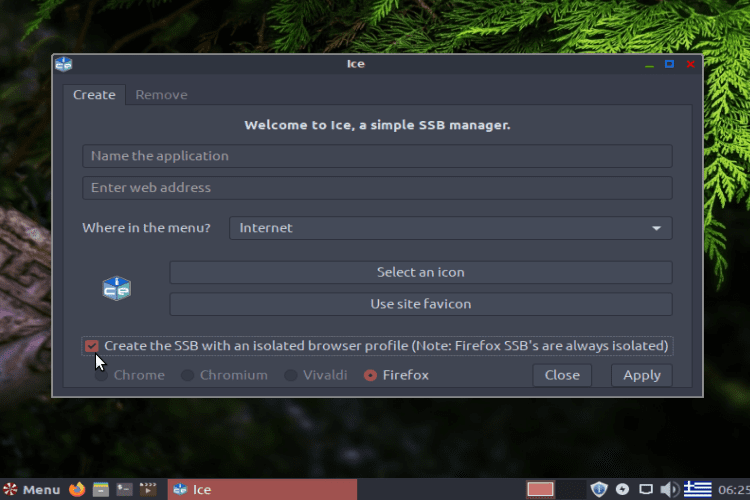Open the media player taskbar icon
Viewport: 750px width, 500px height.
click(148, 489)
